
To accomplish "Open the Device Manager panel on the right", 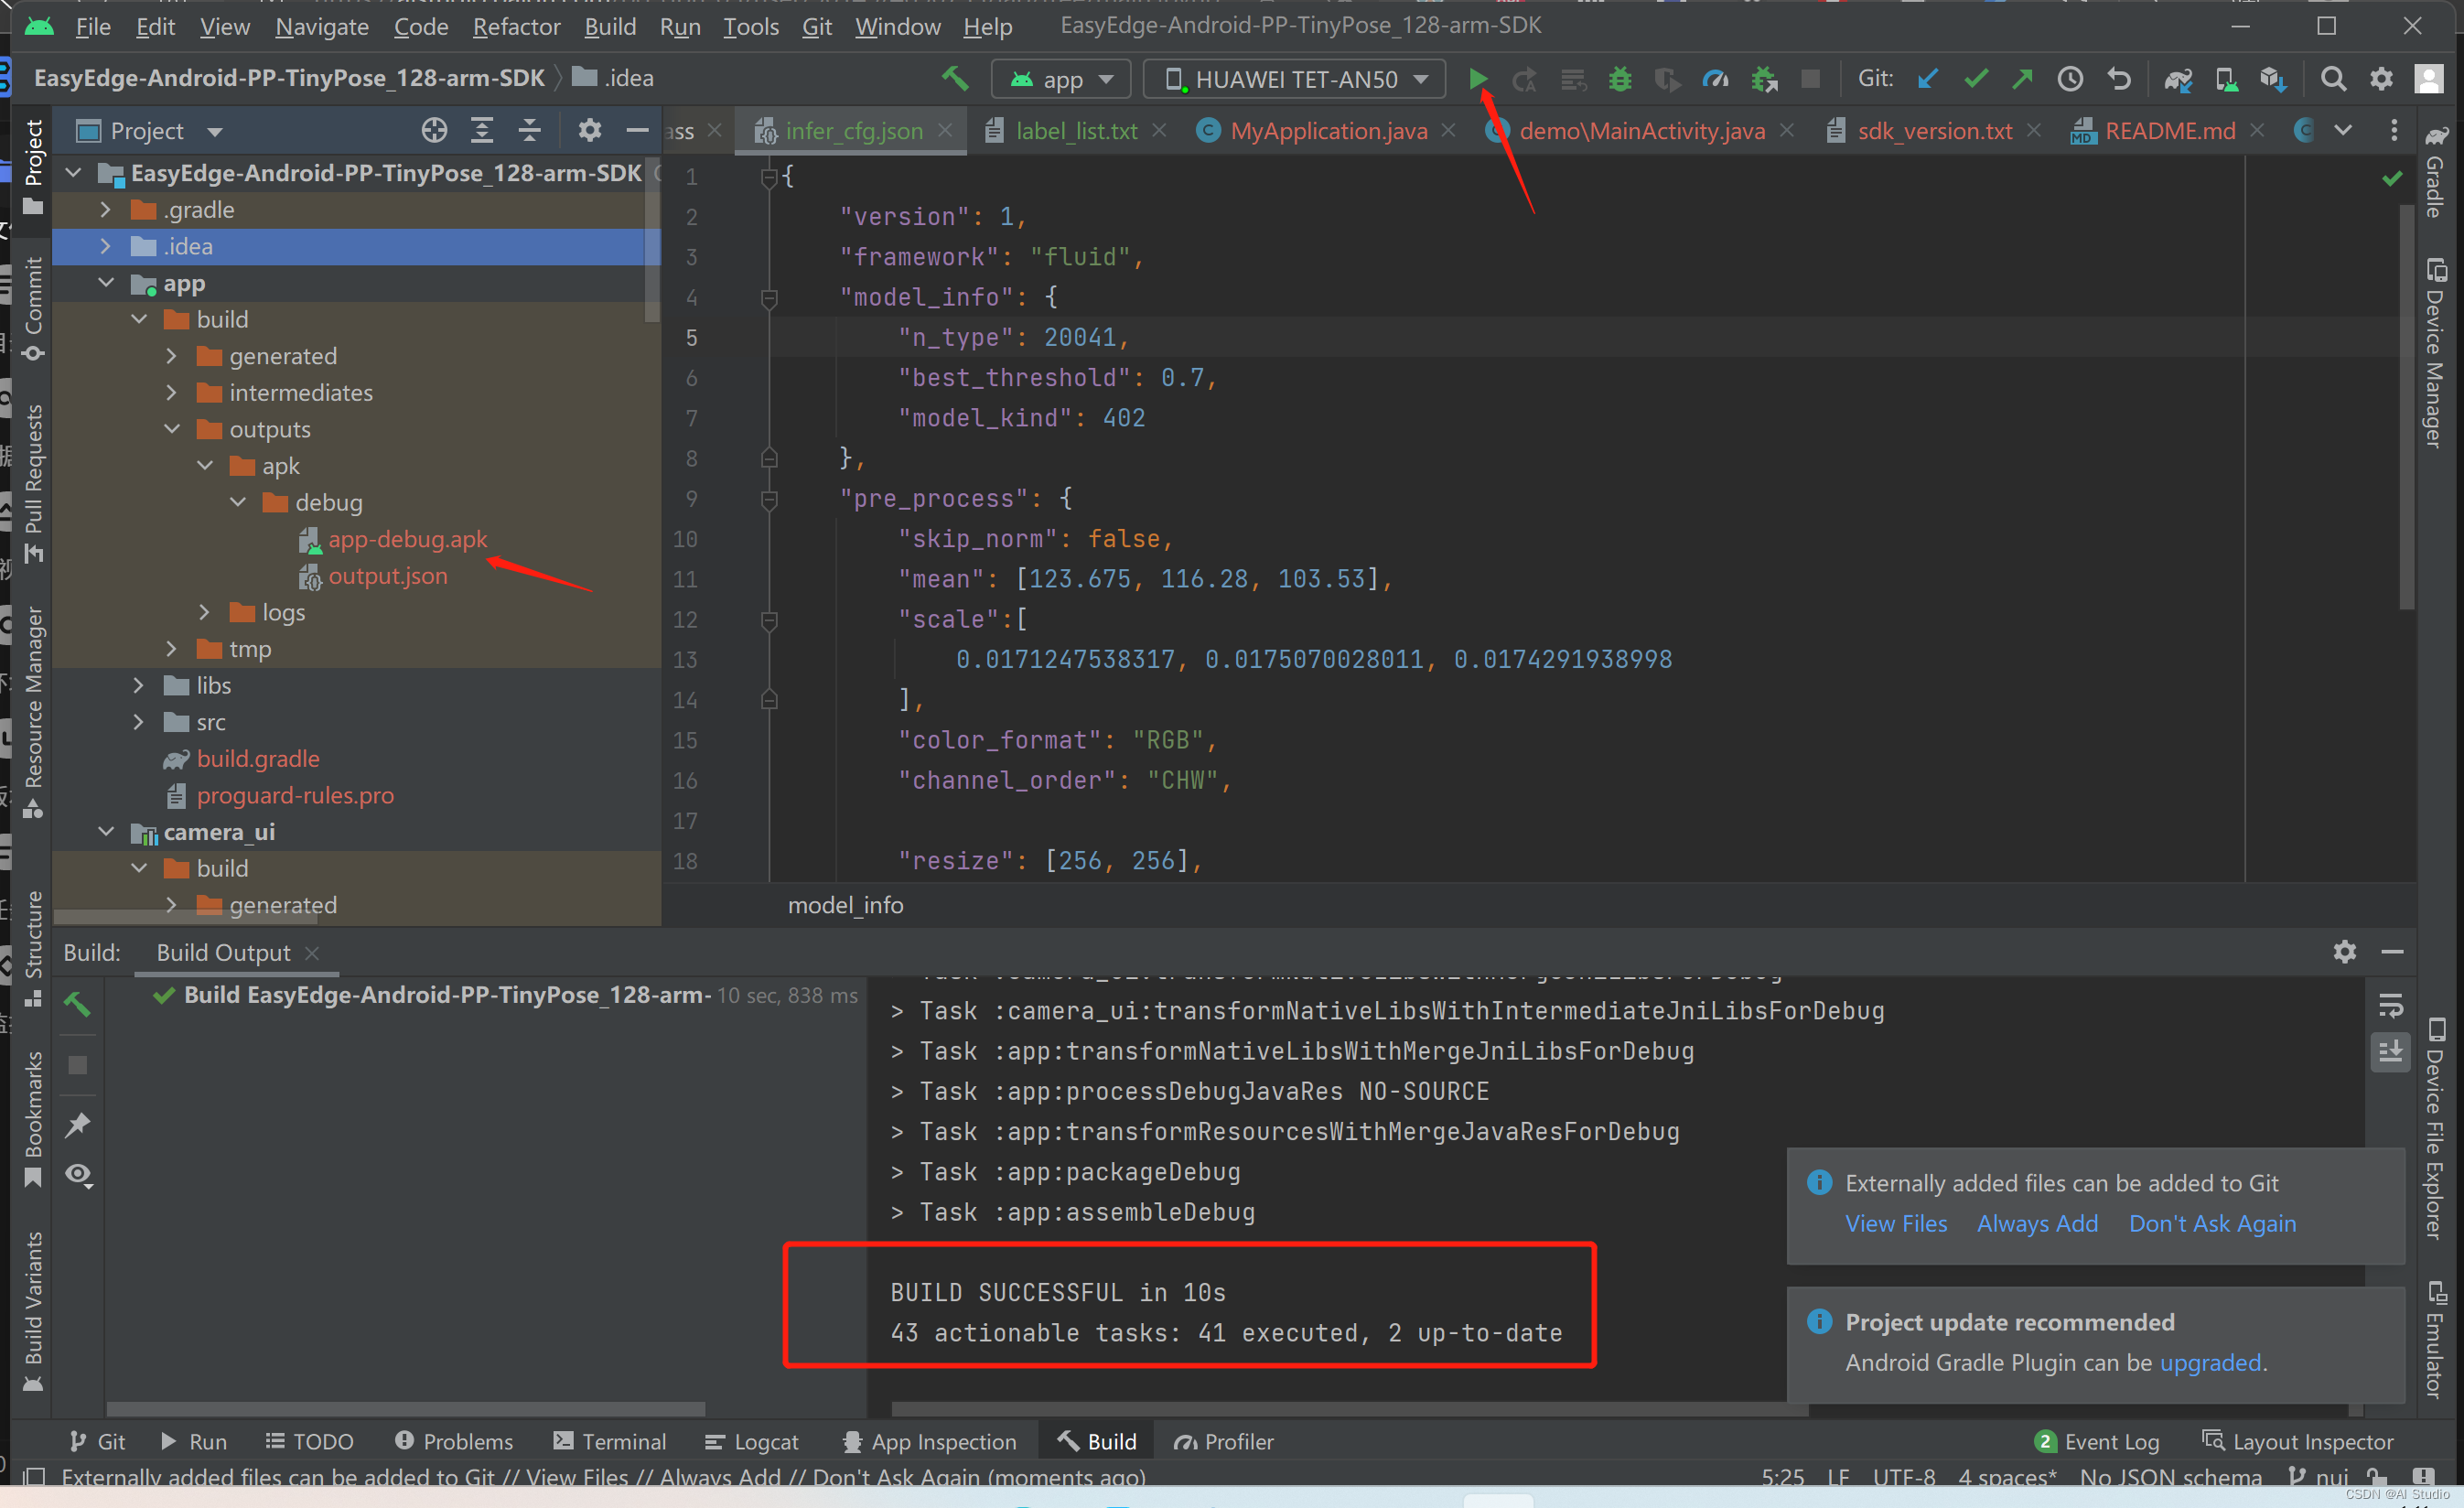I will (2438, 350).
